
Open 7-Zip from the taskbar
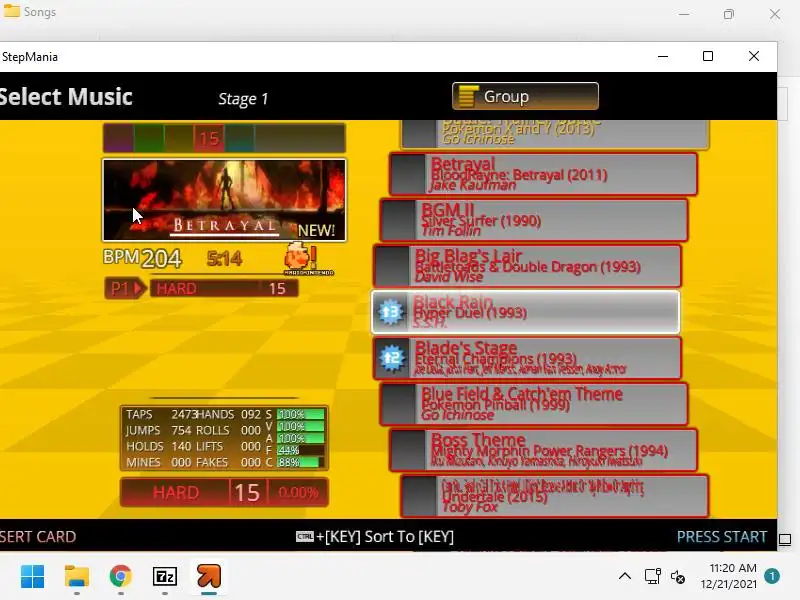point(165,577)
